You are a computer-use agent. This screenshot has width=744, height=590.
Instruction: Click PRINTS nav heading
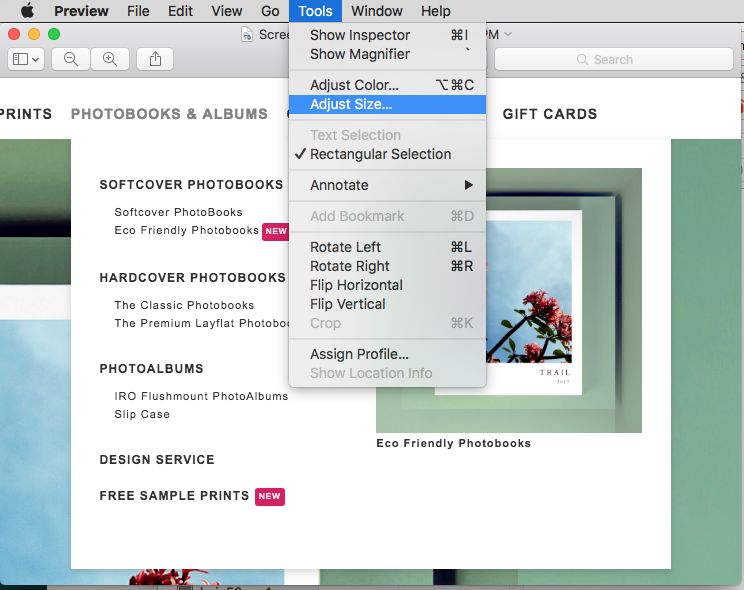click(x=26, y=114)
